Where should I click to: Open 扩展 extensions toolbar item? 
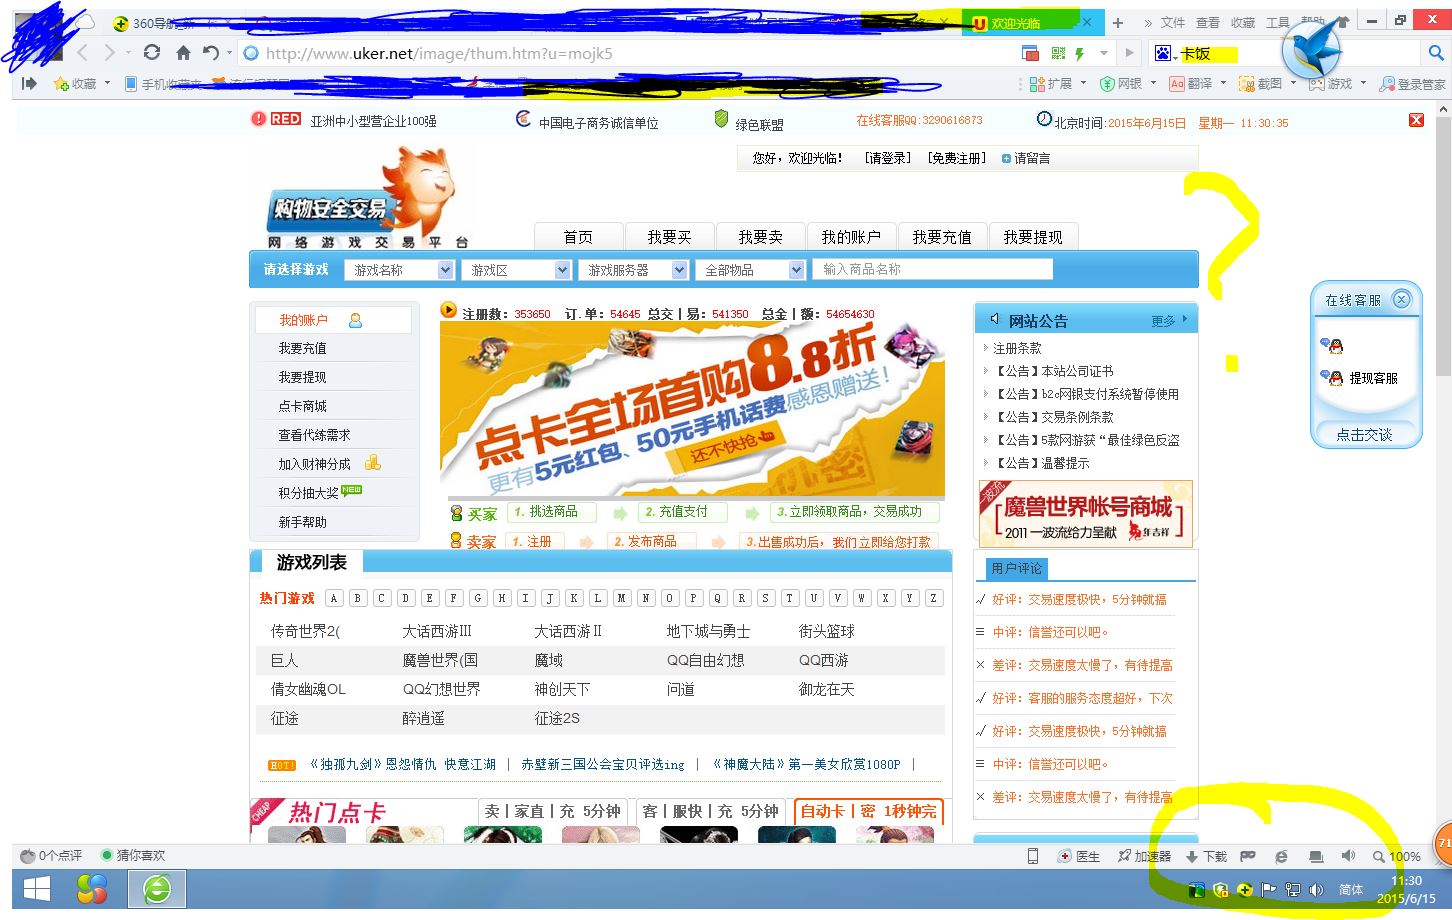pyautogui.click(x=1052, y=84)
